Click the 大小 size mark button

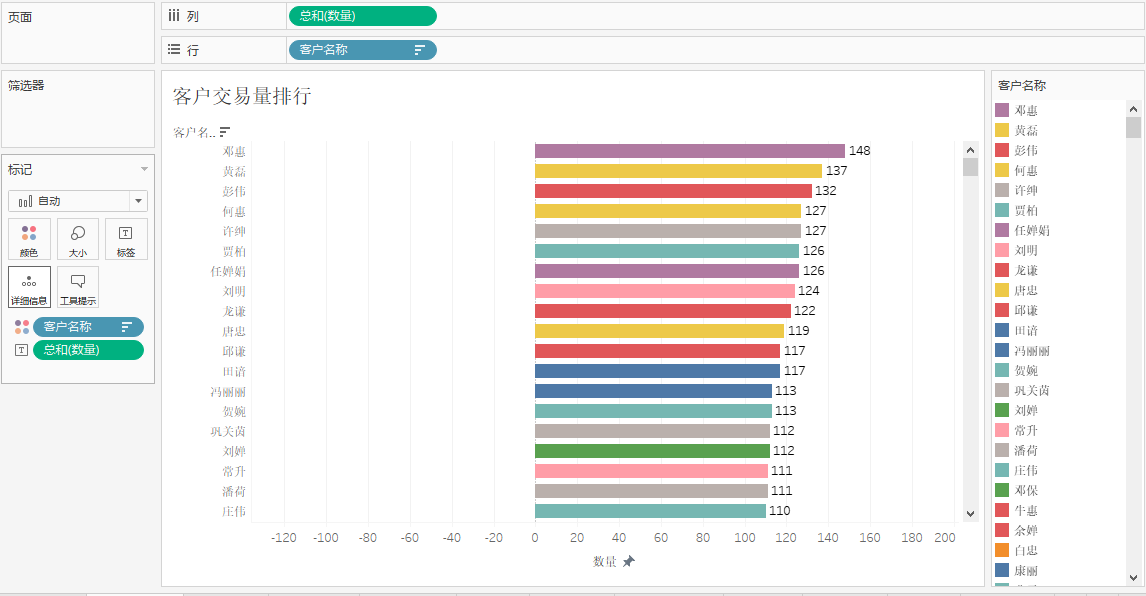pyautogui.click(x=78, y=239)
